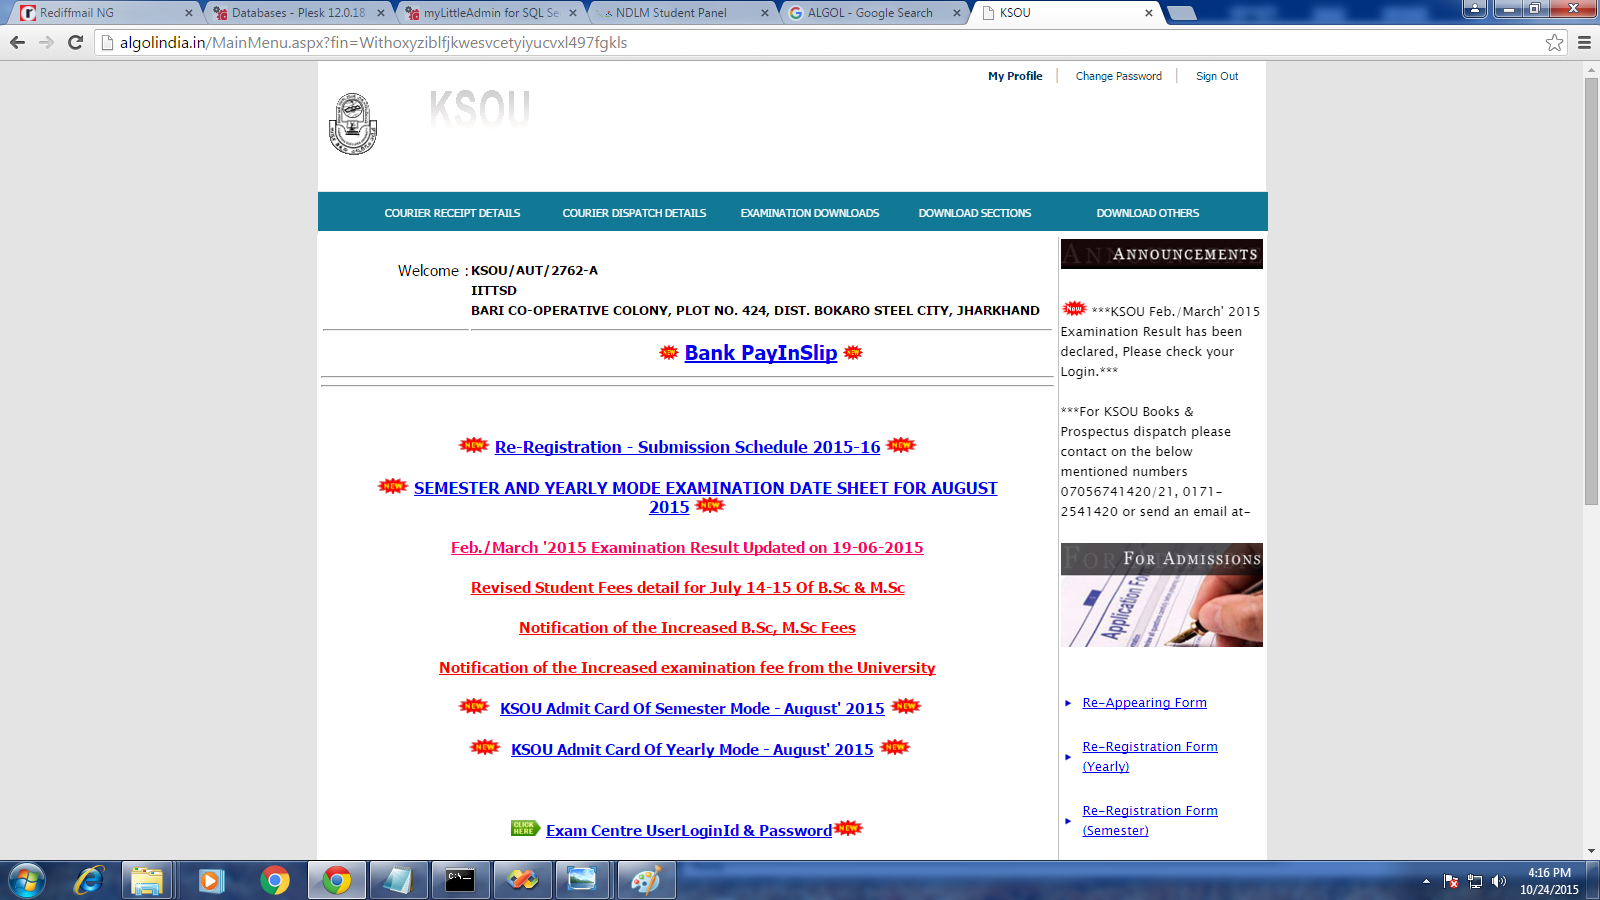Click the For Admissions application form image

[1161, 610]
